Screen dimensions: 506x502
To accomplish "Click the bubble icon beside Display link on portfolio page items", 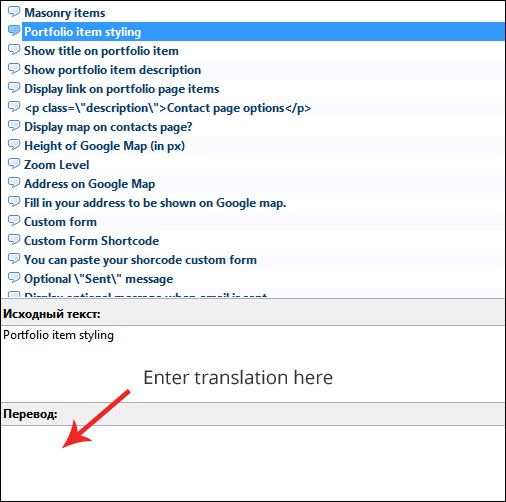I will coord(14,88).
